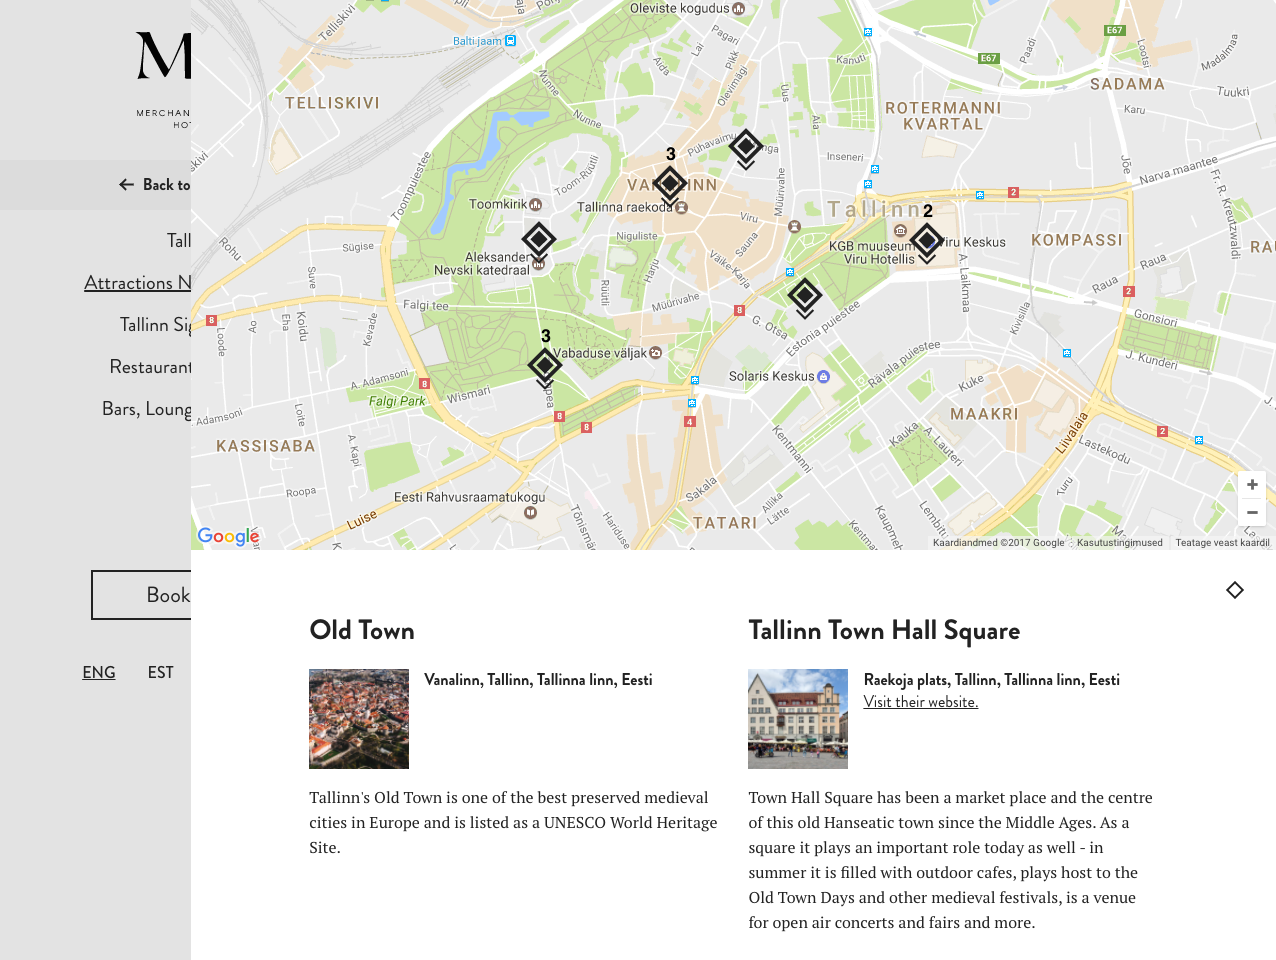The height and width of the screenshot is (960, 1276).
Task: Zoom in on the map
Action: tap(1252, 485)
